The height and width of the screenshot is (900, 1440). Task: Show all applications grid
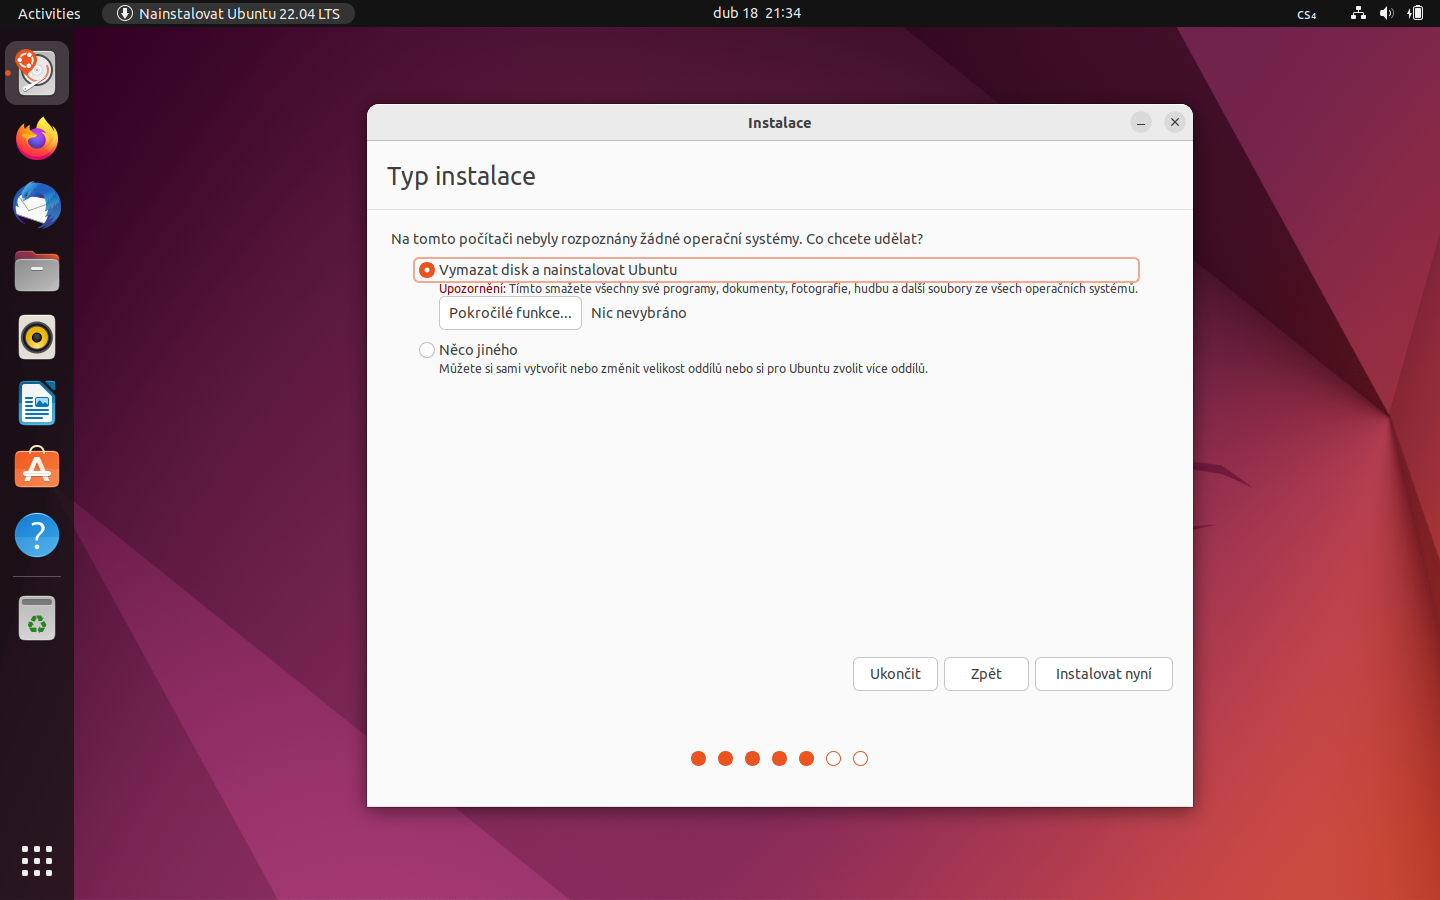(x=36, y=861)
